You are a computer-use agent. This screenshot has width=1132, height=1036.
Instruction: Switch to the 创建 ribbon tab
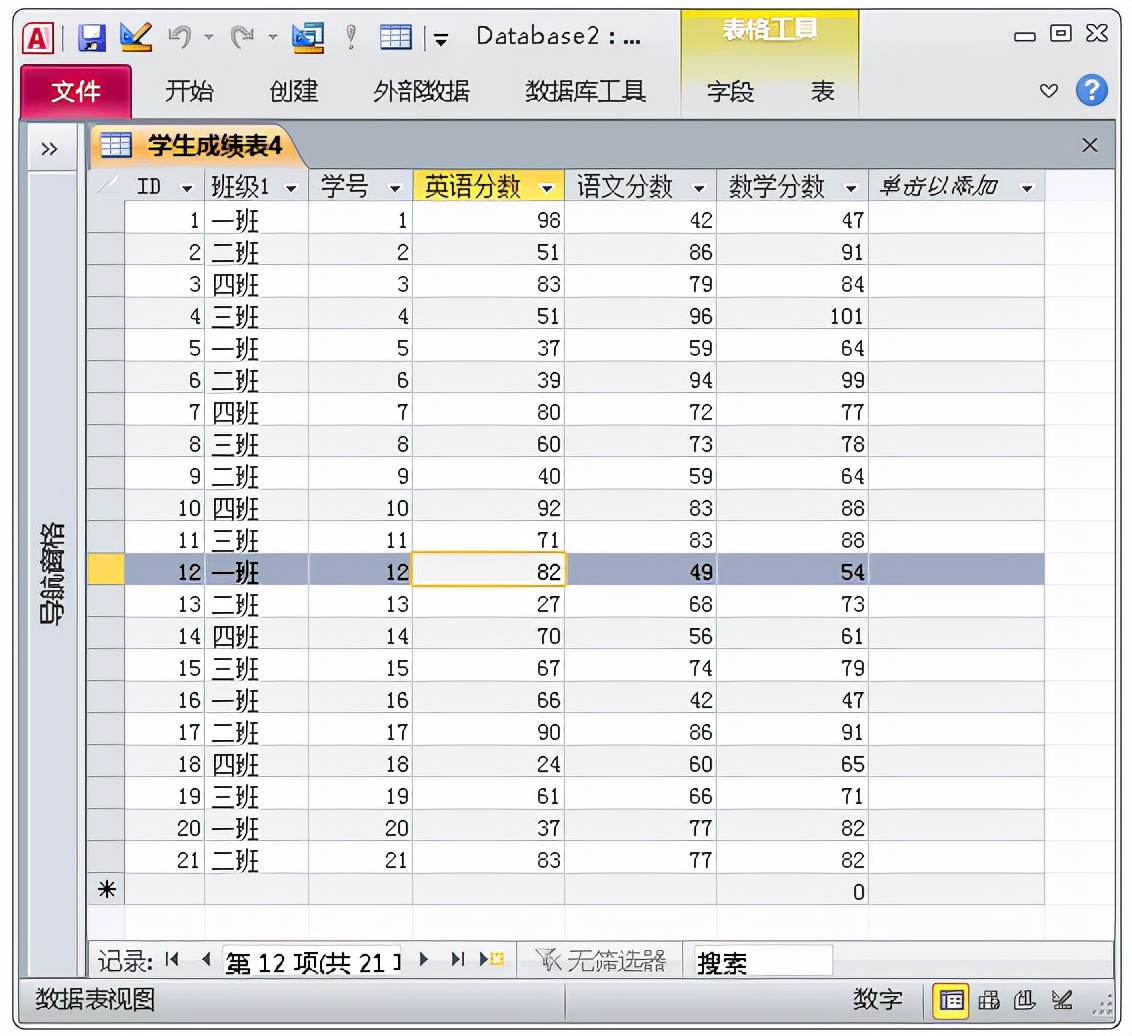[x=294, y=91]
